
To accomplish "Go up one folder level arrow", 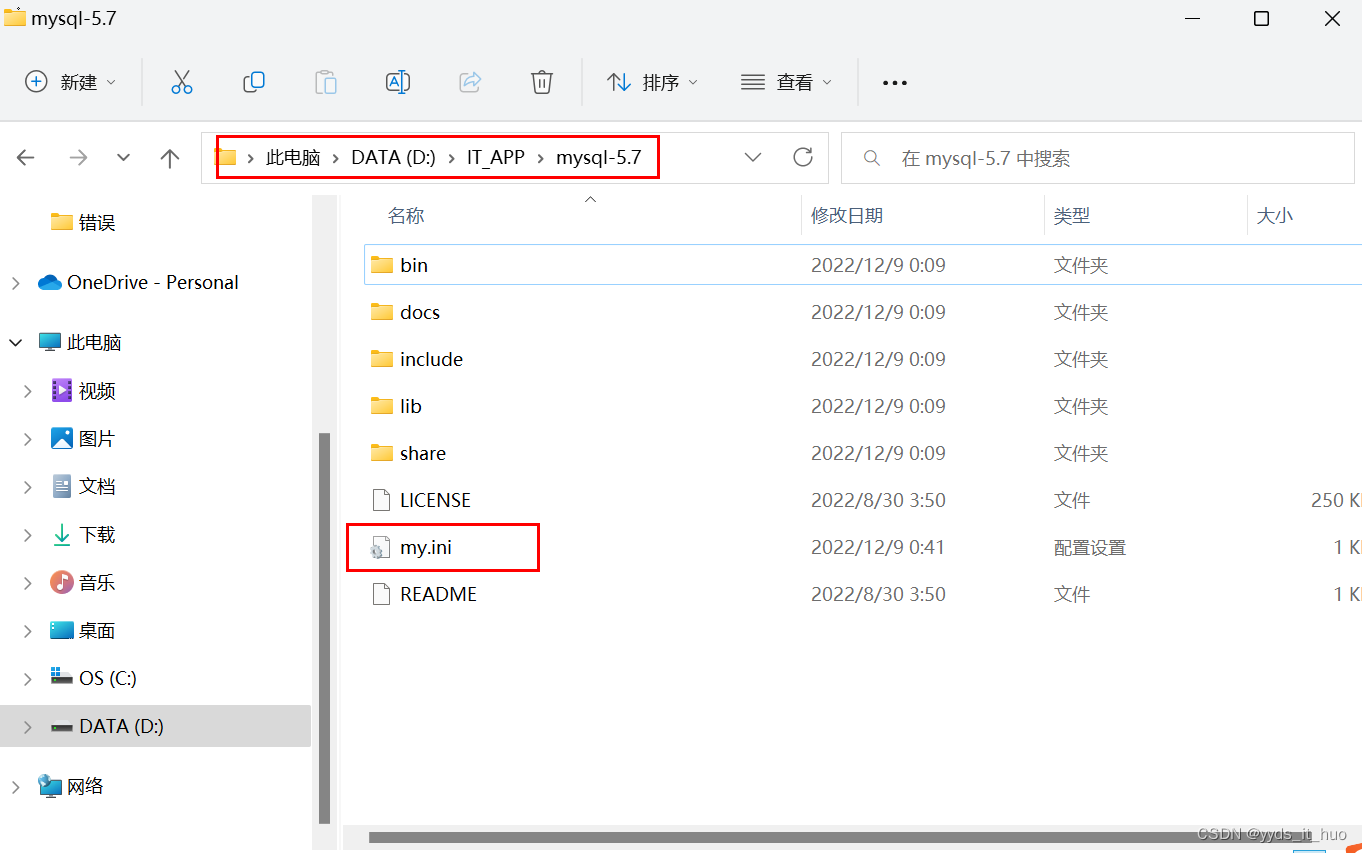I will click(170, 158).
